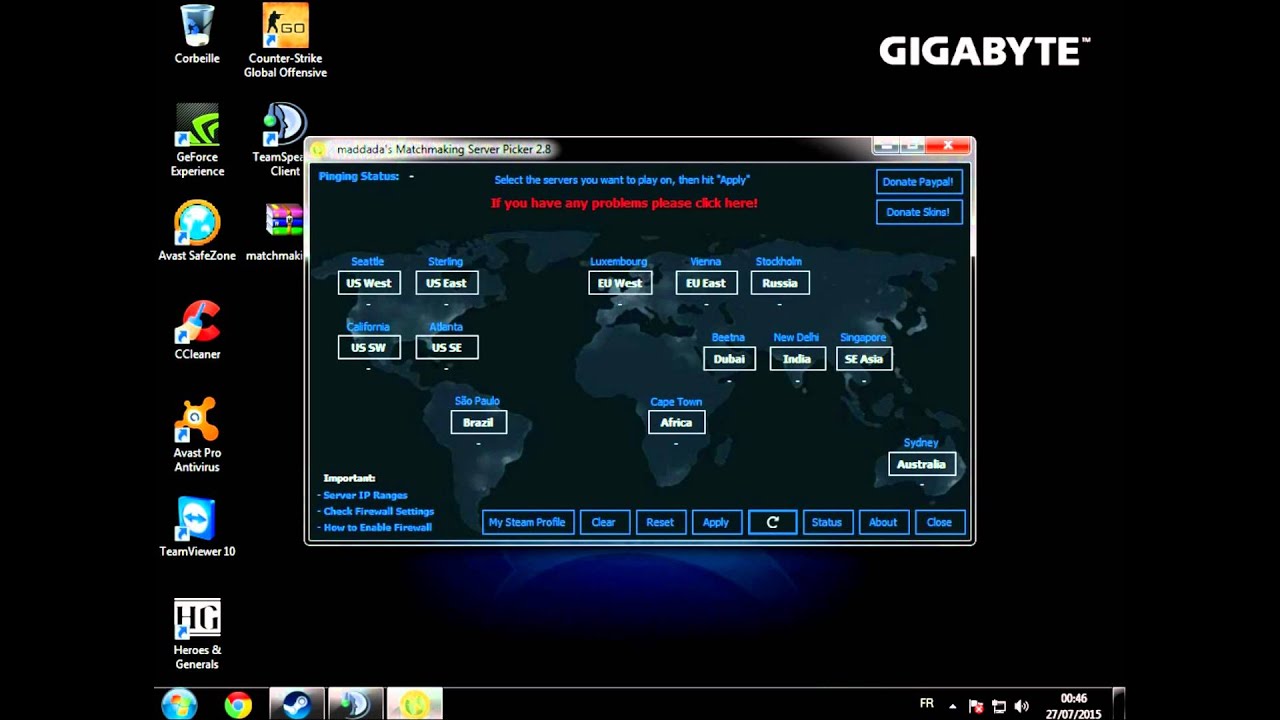Click red problems help link
The height and width of the screenshot is (720, 1280).
click(x=624, y=203)
